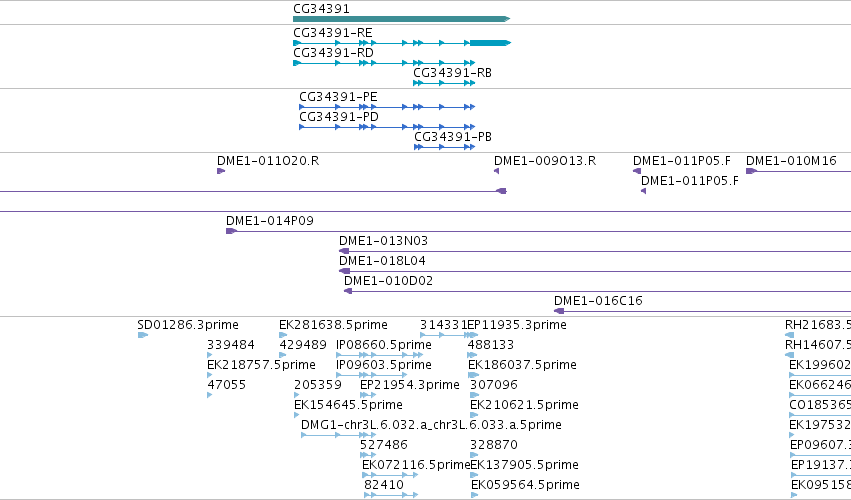Screen dimensions: 851x500
Task: Select the RH14607 EST marker
Action: click(x=790, y=355)
